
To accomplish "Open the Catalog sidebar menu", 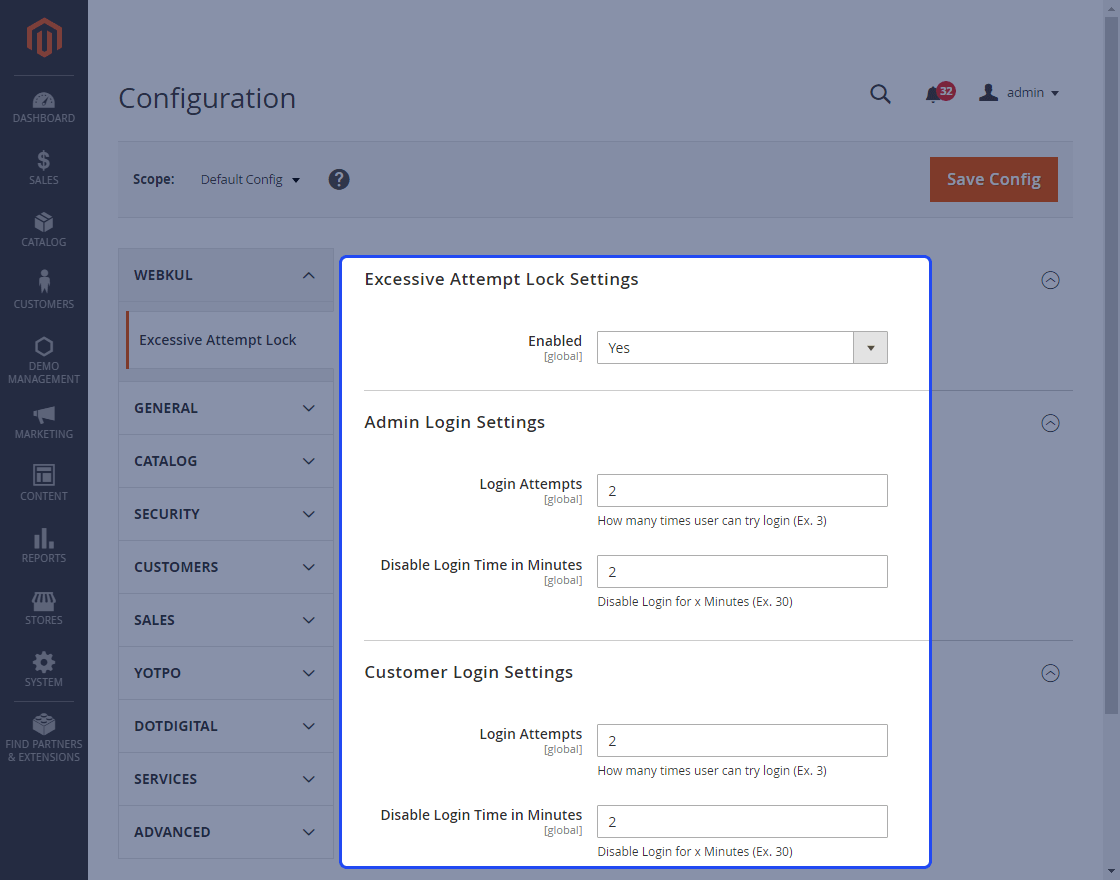I will (x=44, y=230).
